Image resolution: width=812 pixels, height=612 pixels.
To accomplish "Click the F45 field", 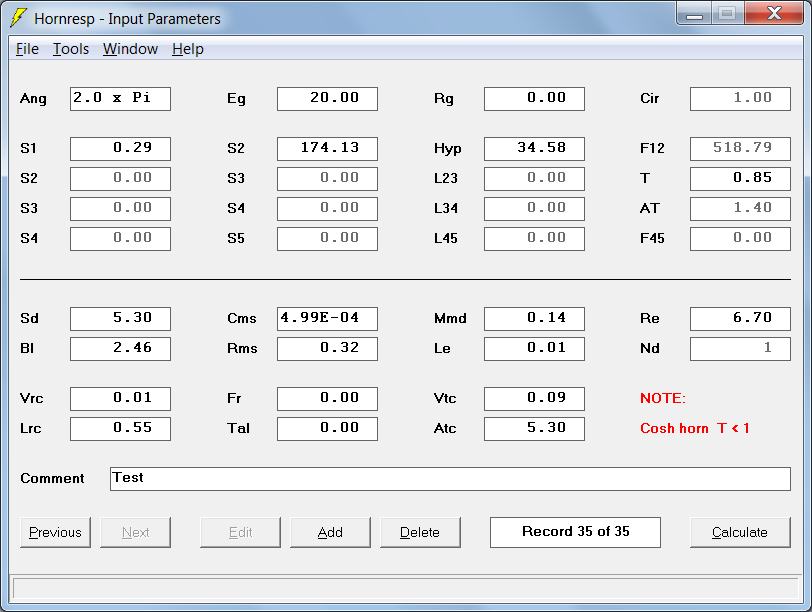I will pyautogui.click(x=741, y=239).
